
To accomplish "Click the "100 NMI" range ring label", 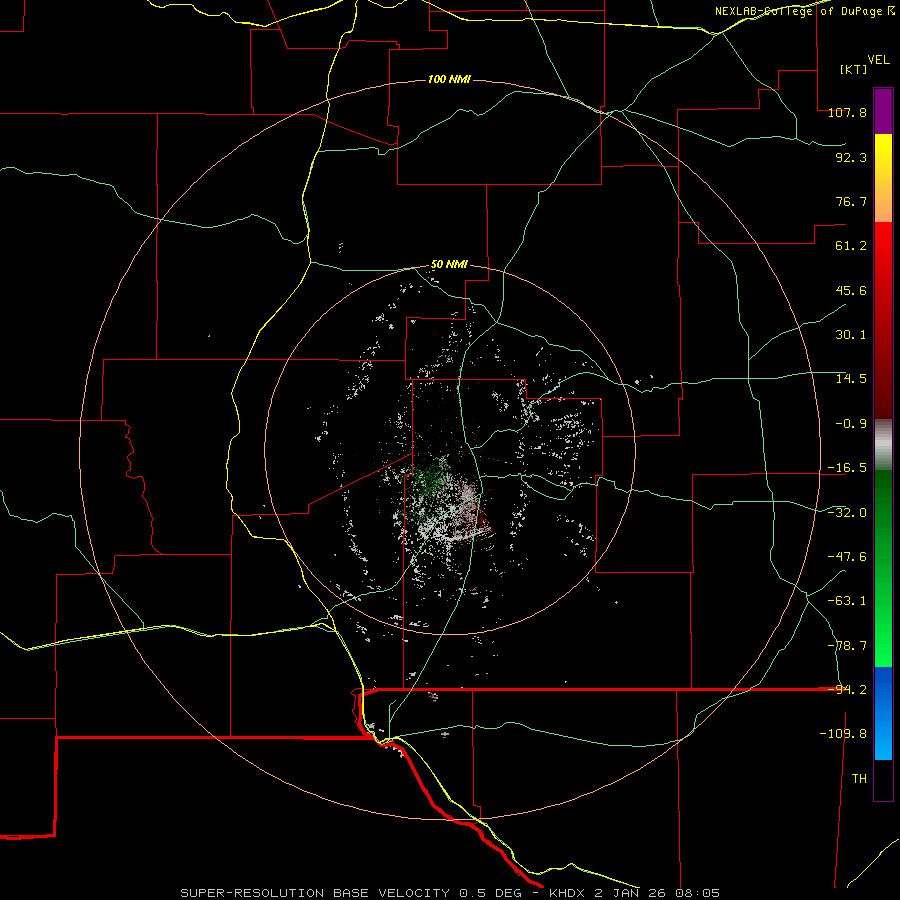I will [x=449, y=79].
